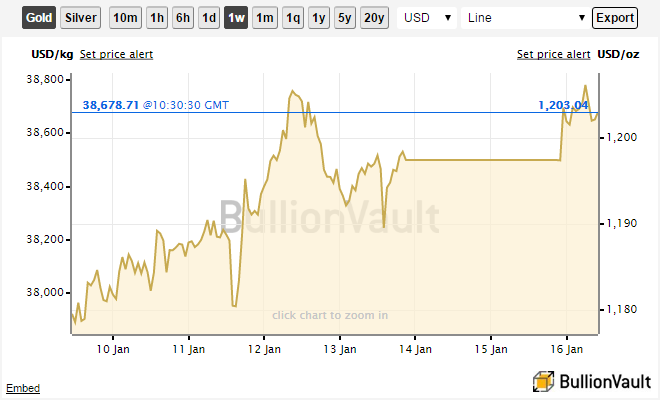Show the 1q quarterly range
The width and height of the screenshot is (660, 400).
(292, 18)
